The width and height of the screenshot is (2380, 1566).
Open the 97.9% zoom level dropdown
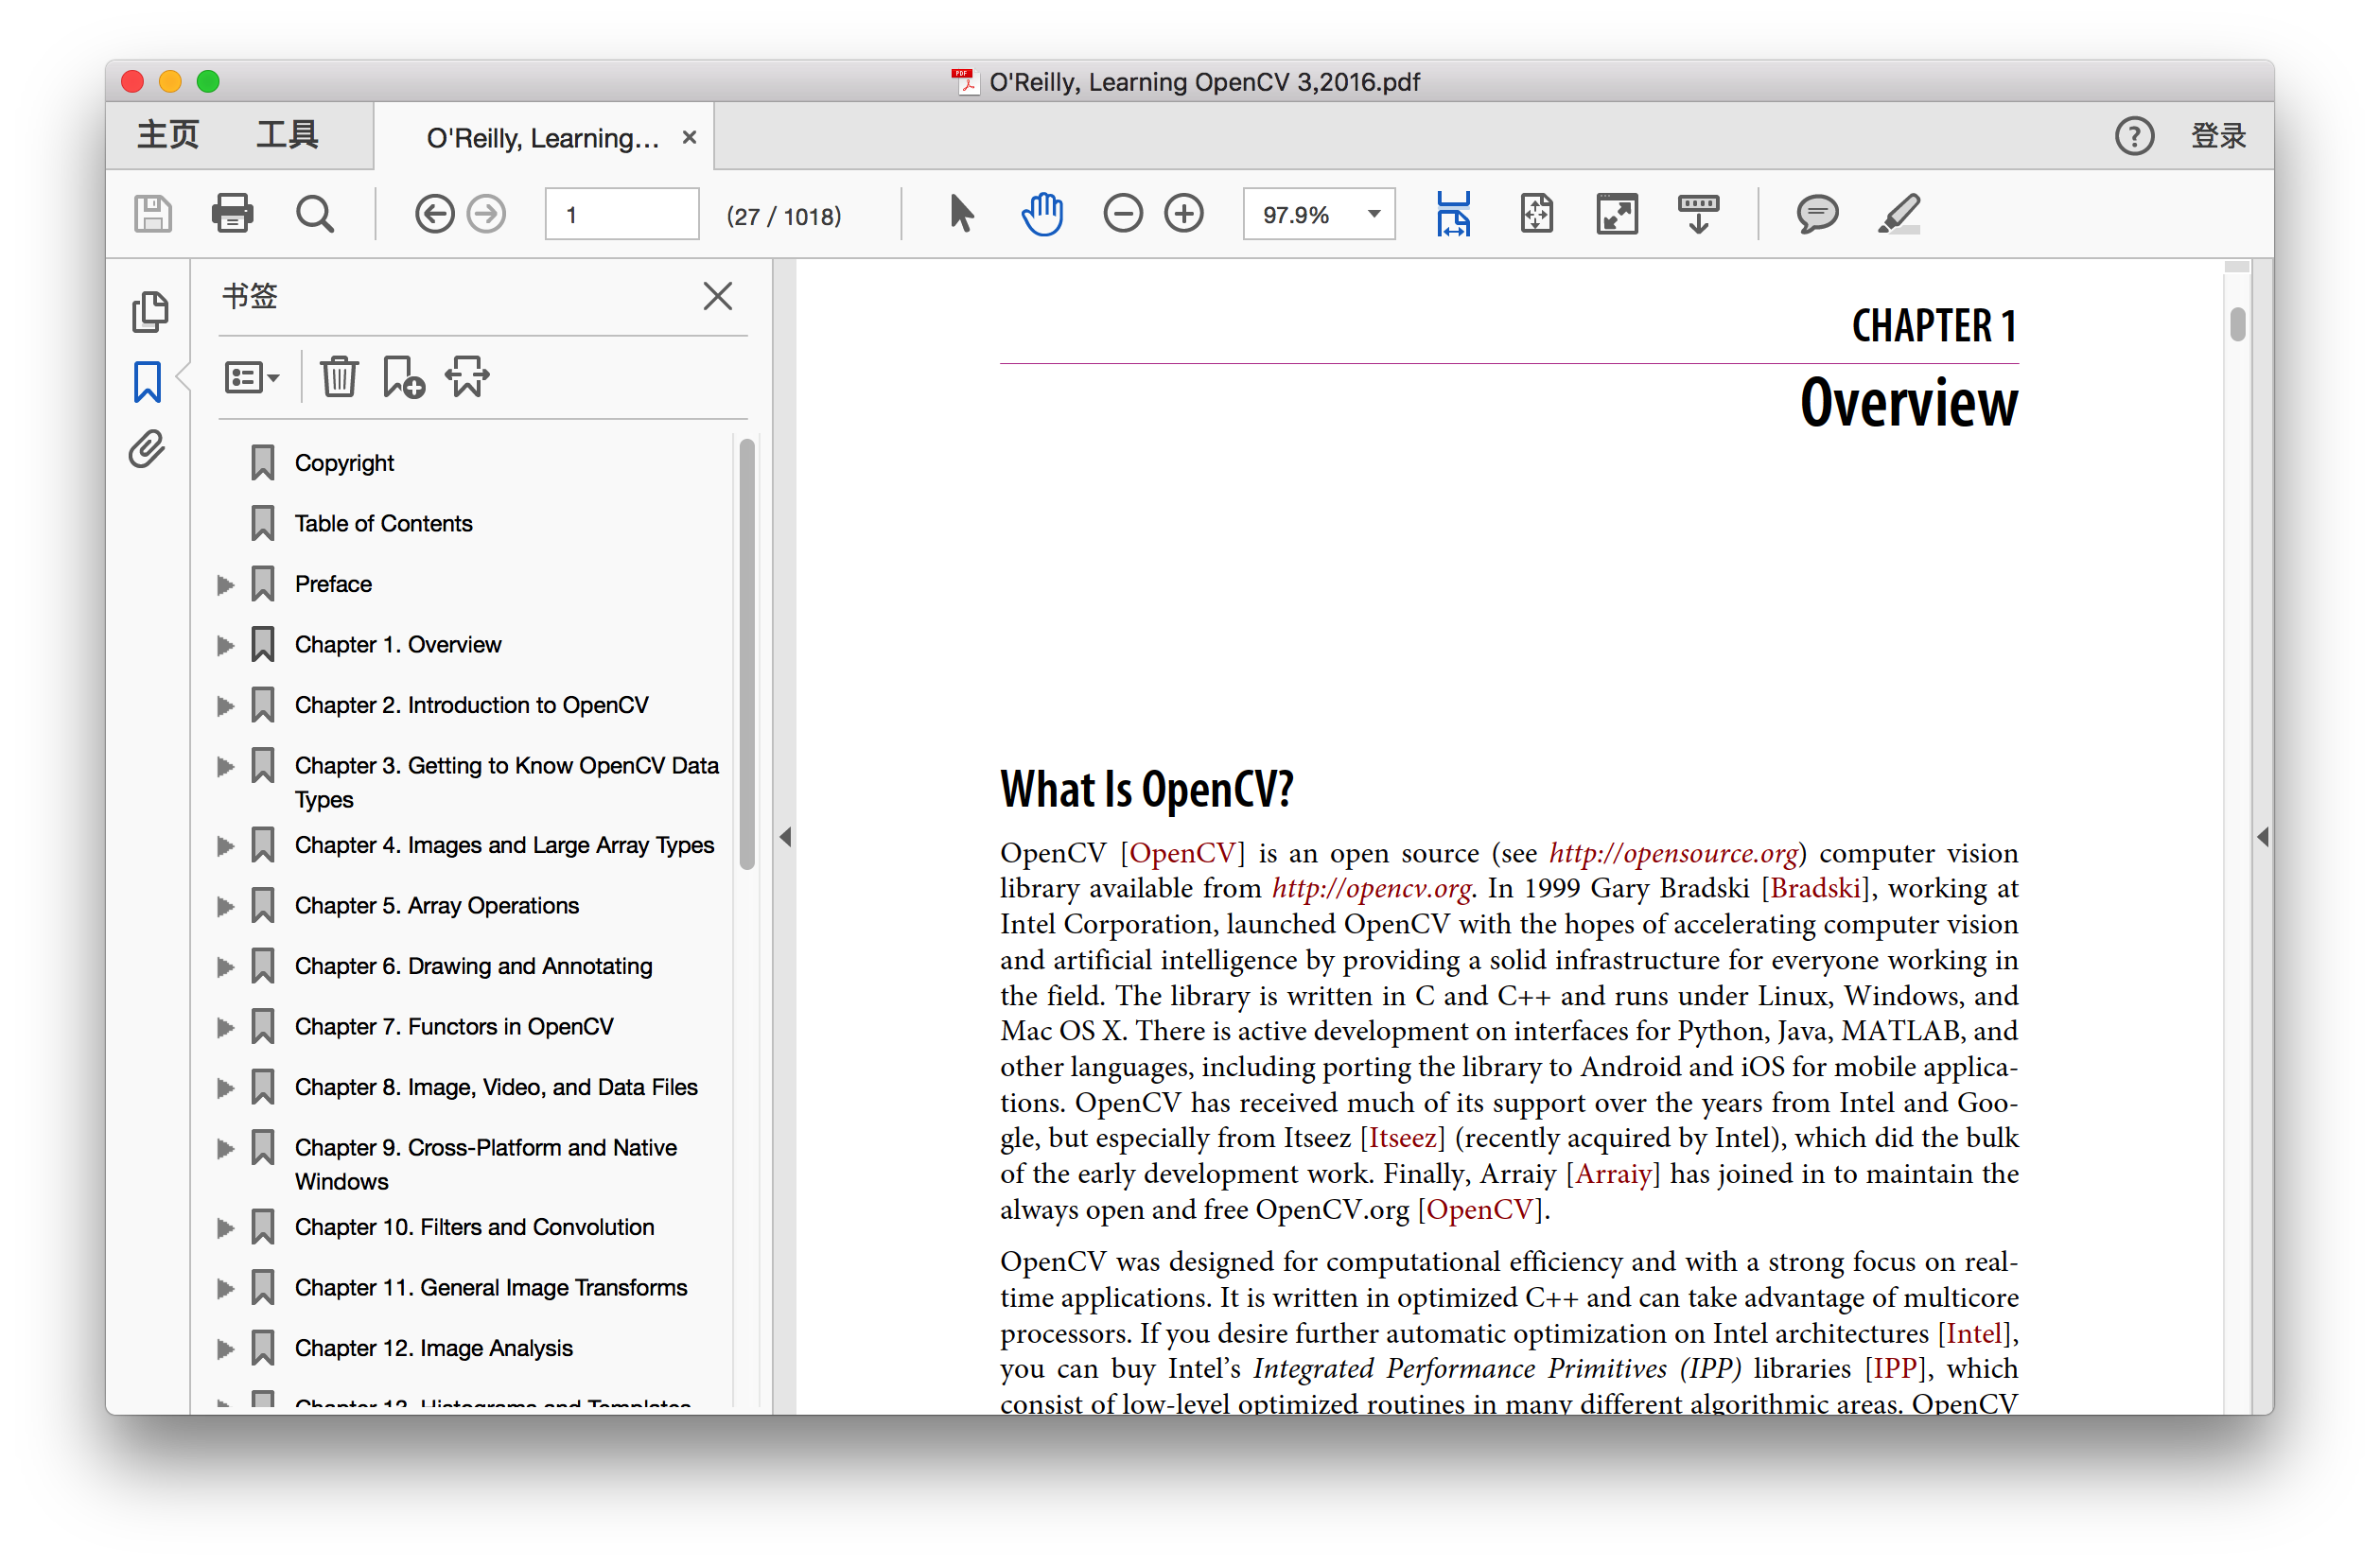[1374, 214]
